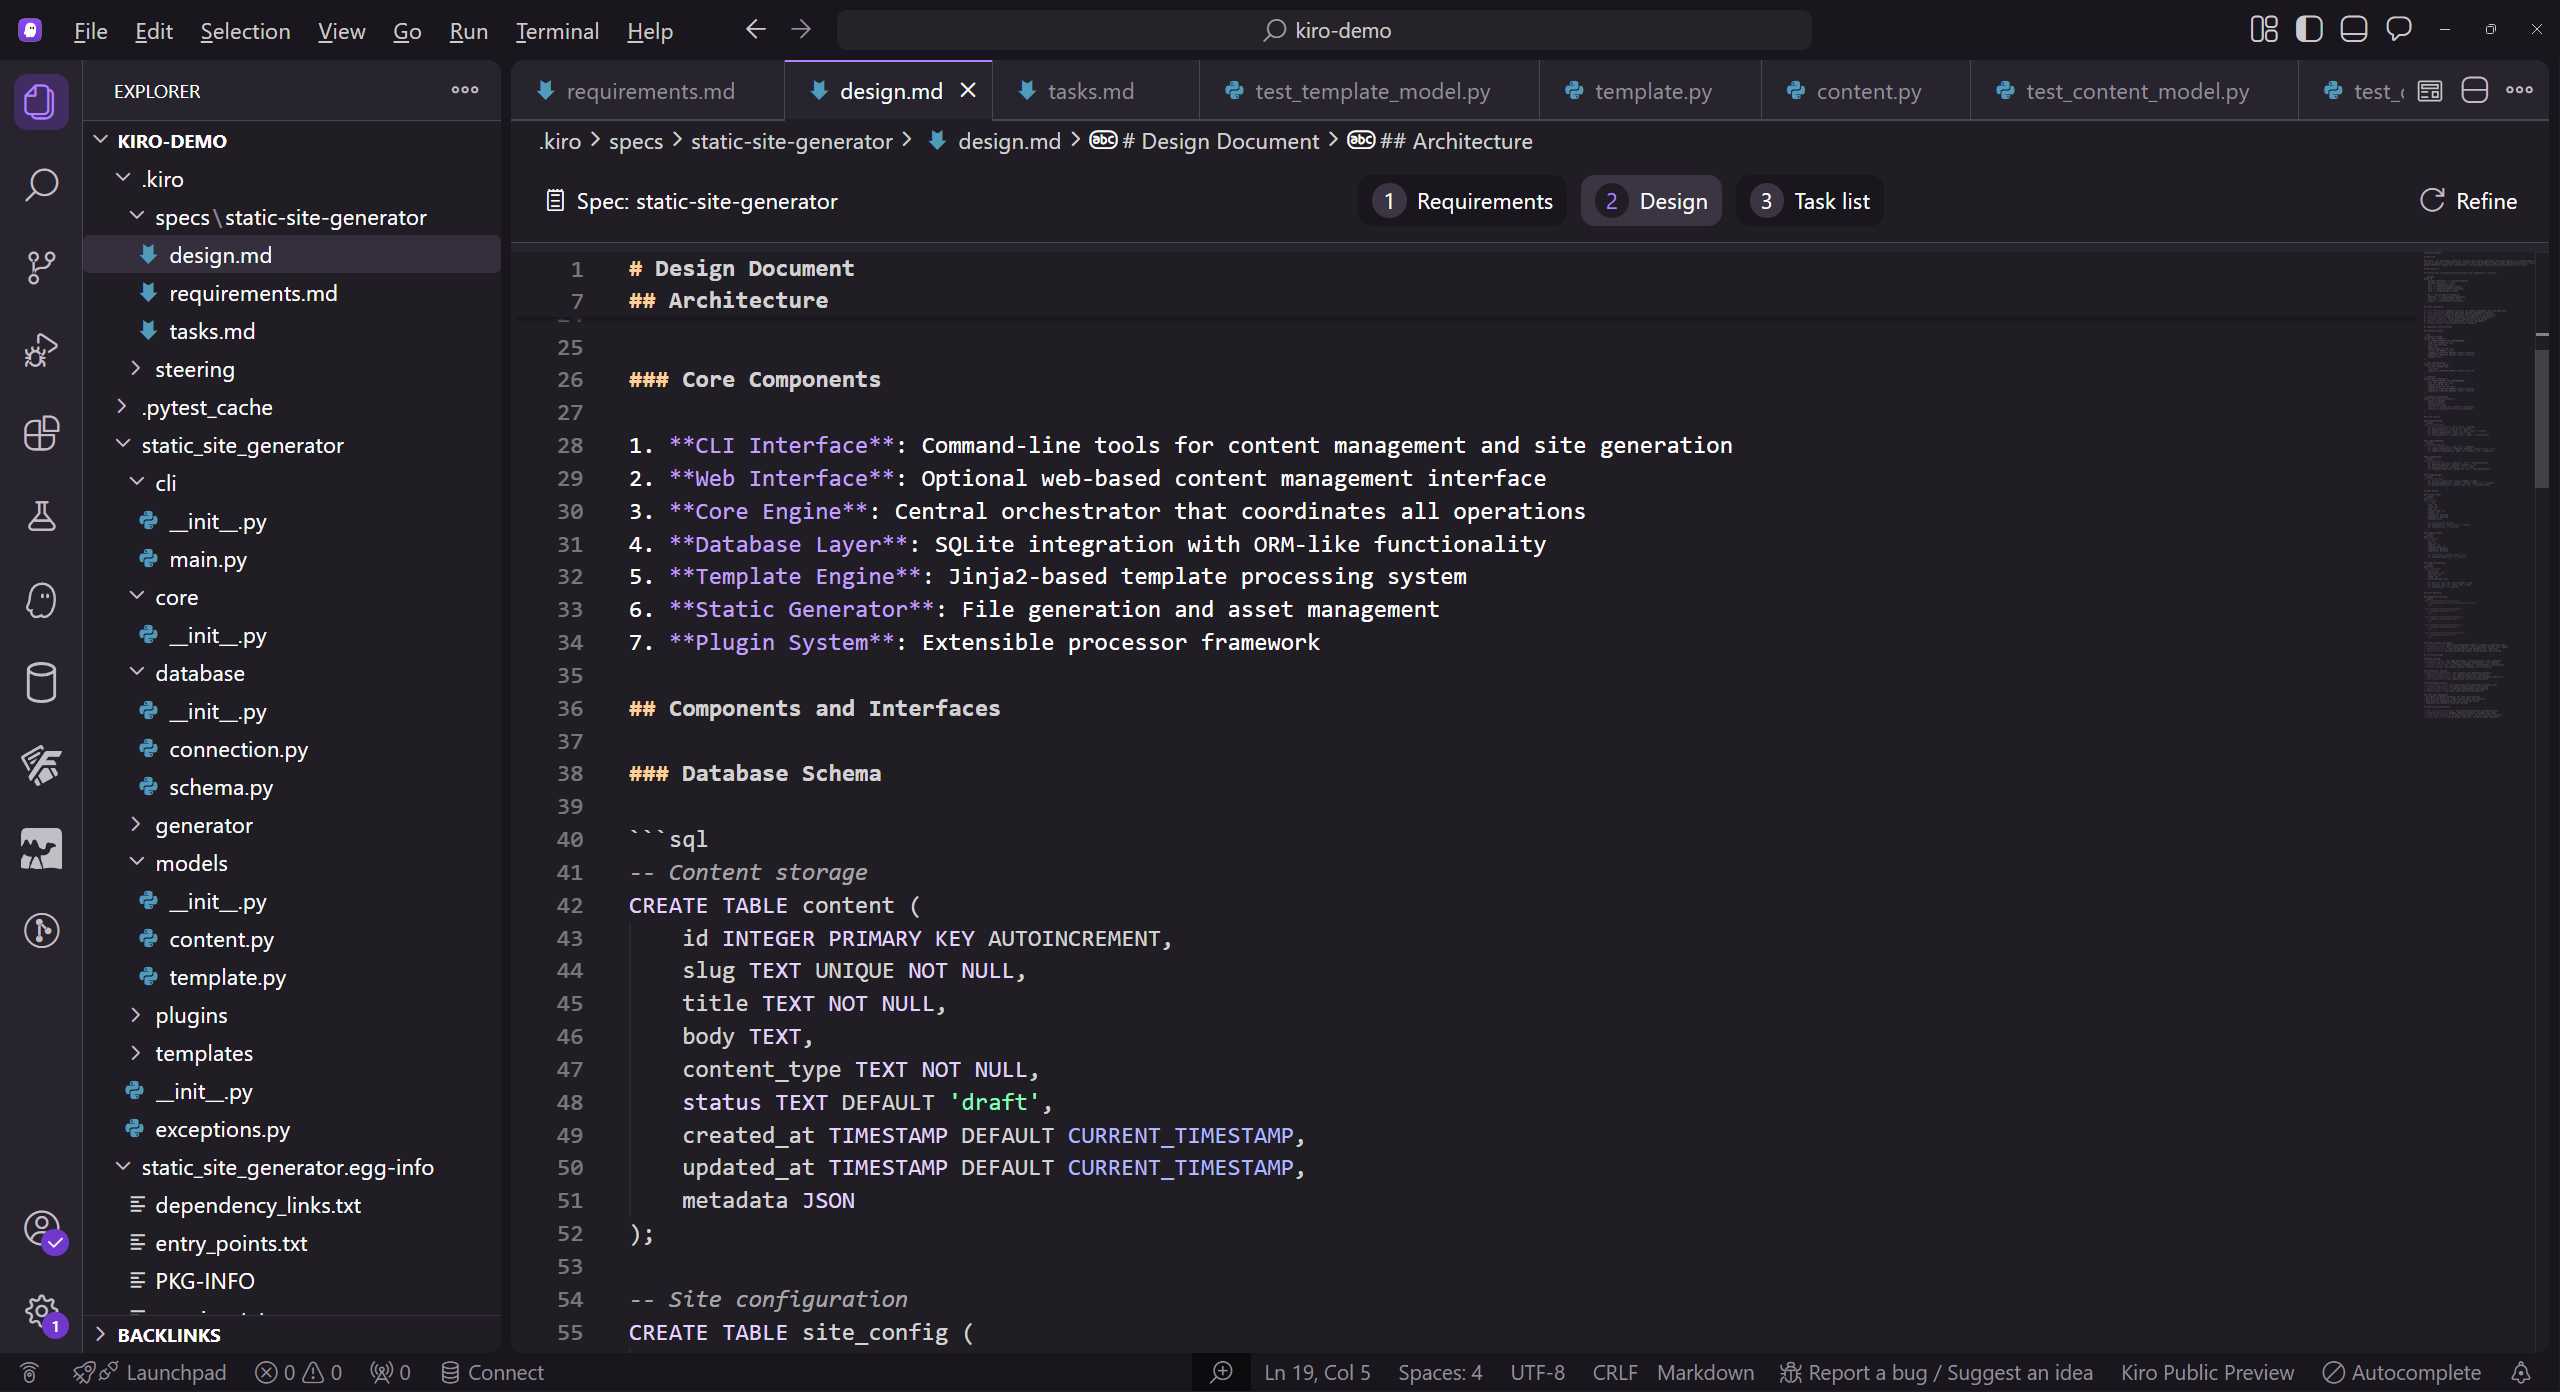
Task: Click the Refine button
Action: tap(2470, 200)
